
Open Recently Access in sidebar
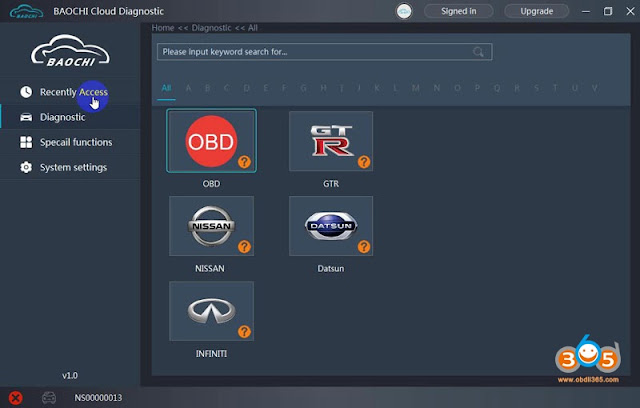click(70, 92)
